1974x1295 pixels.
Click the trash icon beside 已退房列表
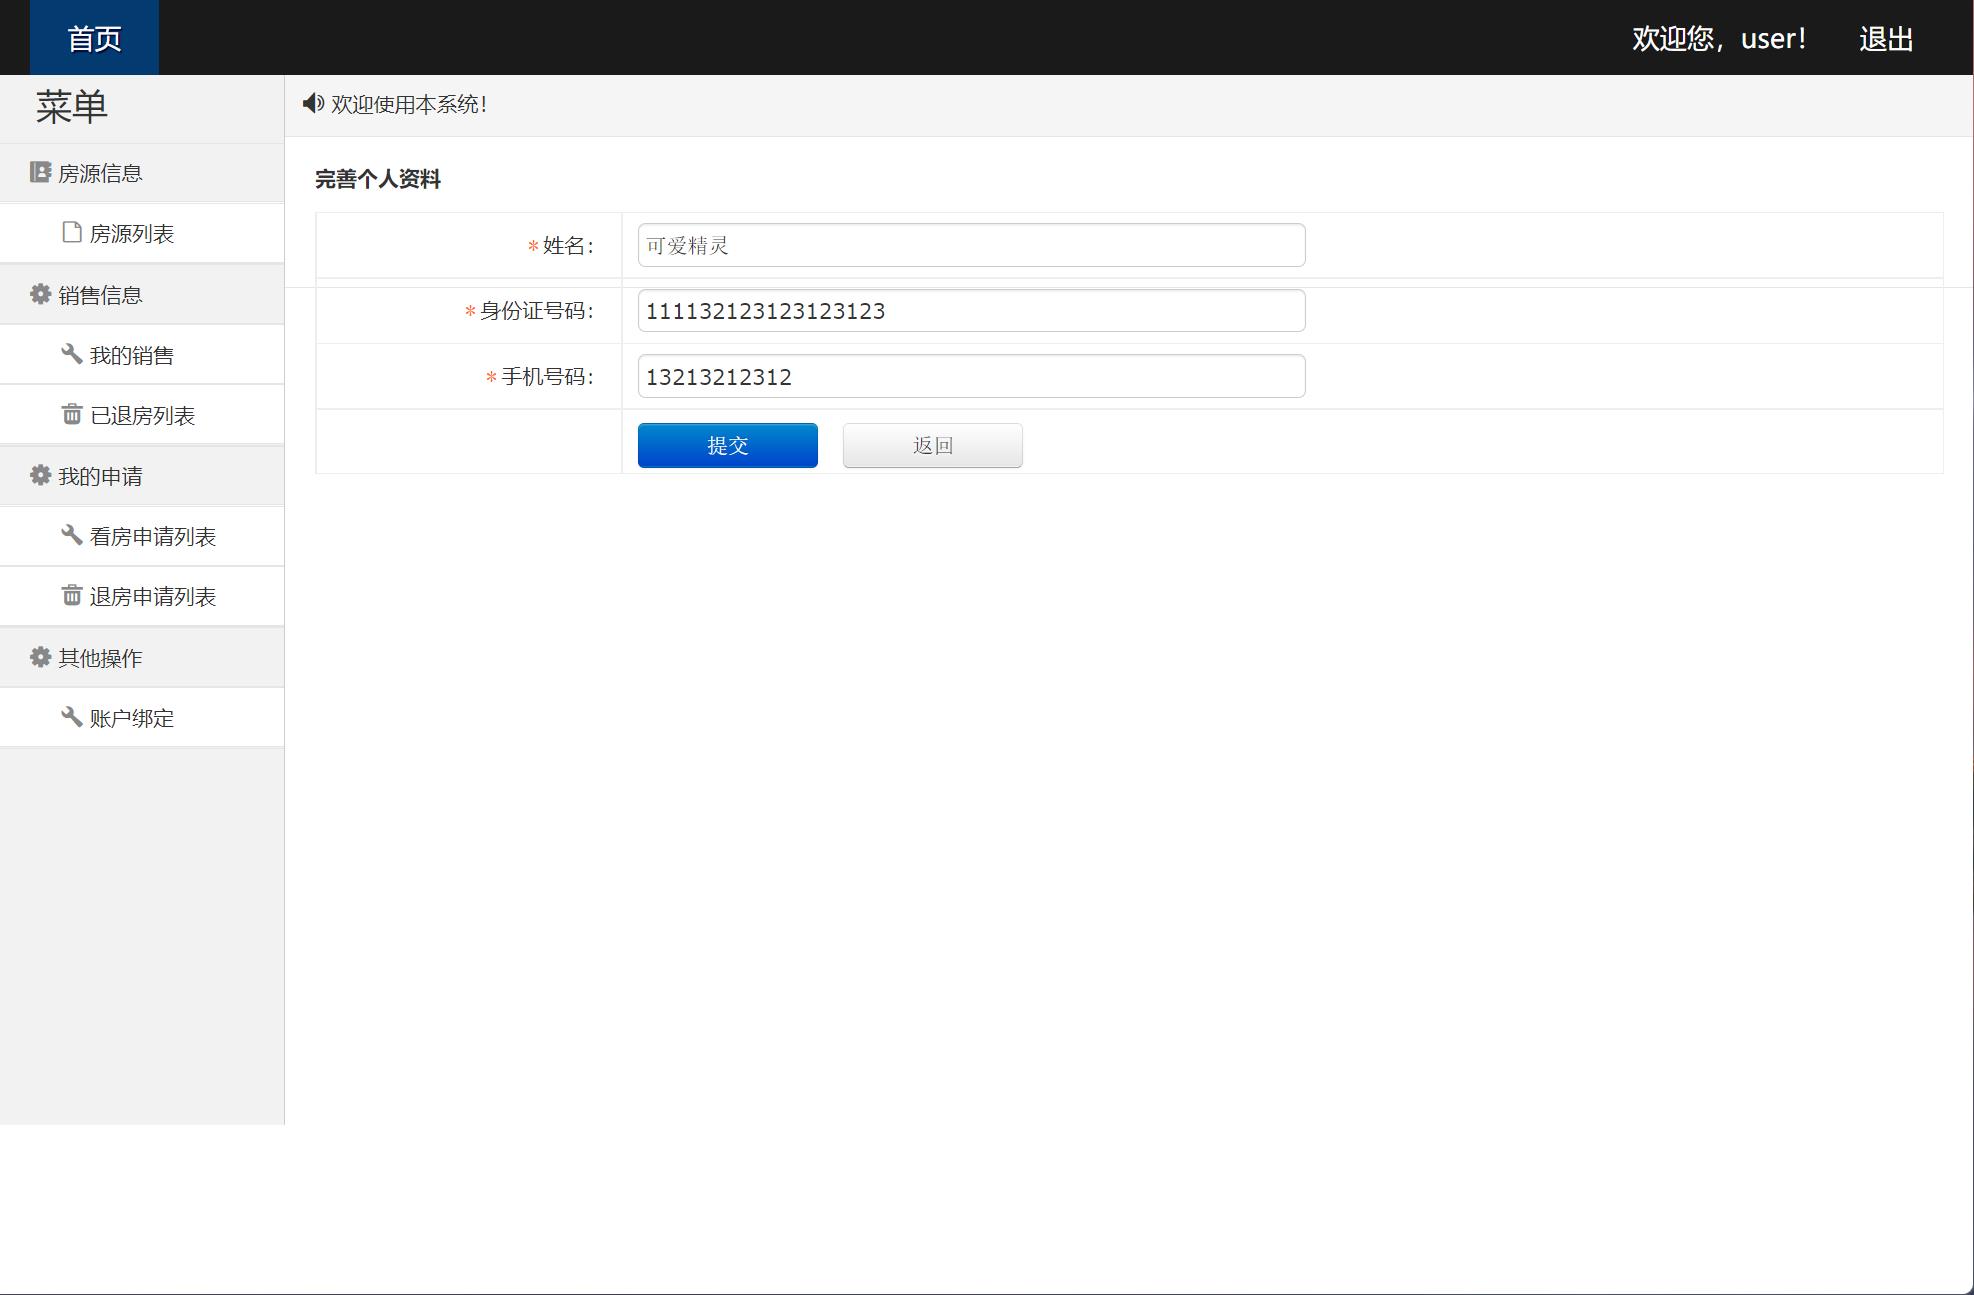point(72,414)
